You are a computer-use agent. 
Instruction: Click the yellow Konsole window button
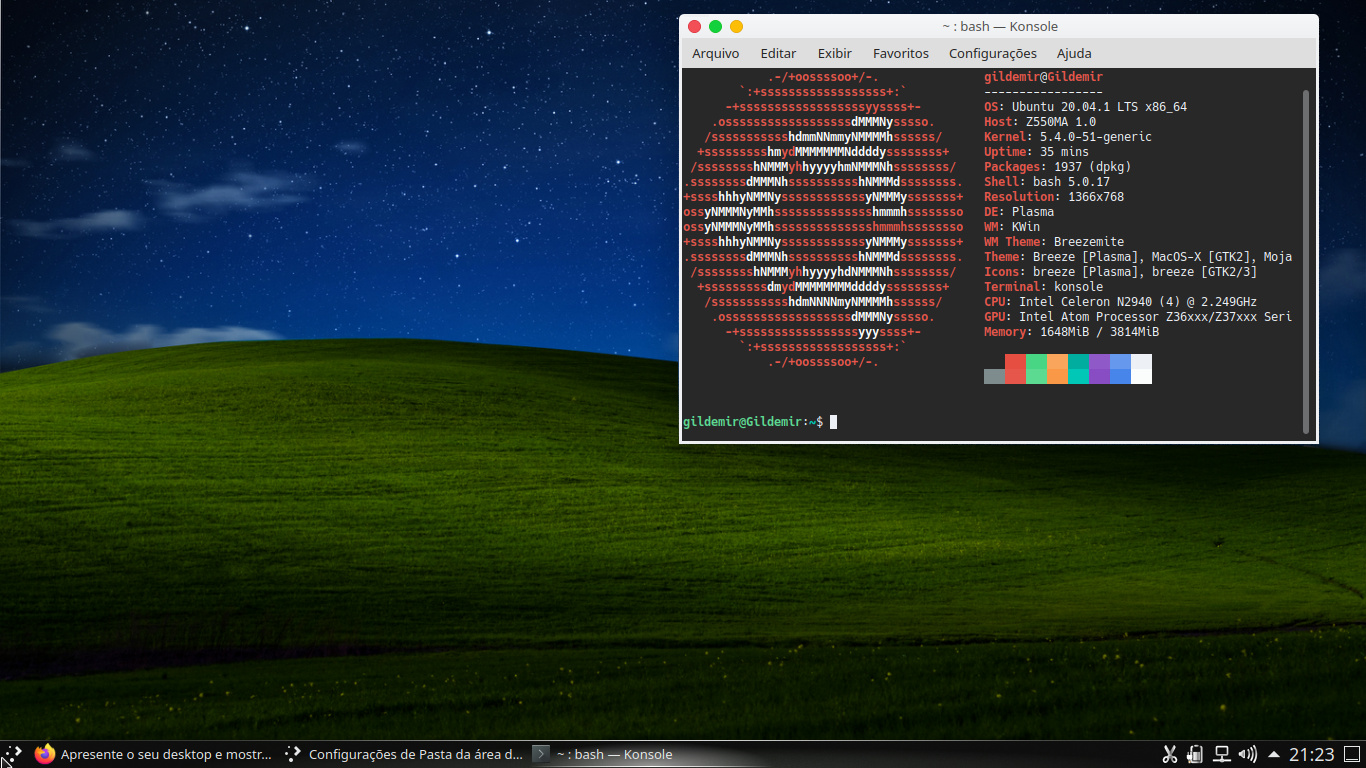737,27
